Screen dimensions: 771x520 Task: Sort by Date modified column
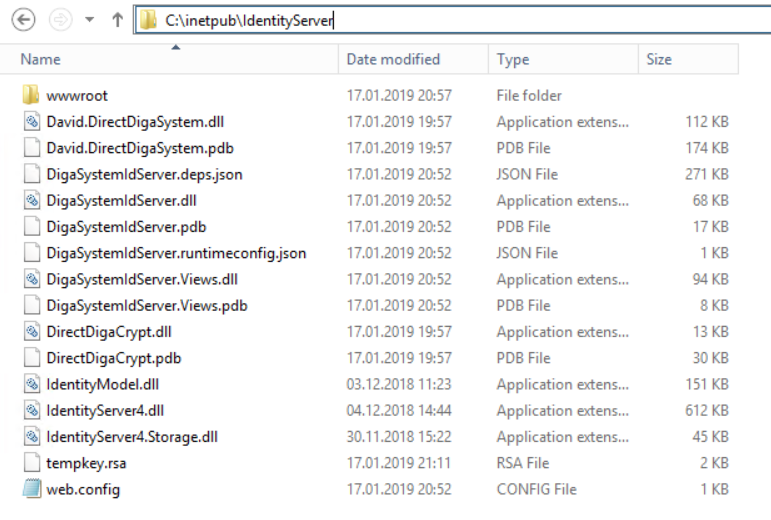[x=393, y=59]
